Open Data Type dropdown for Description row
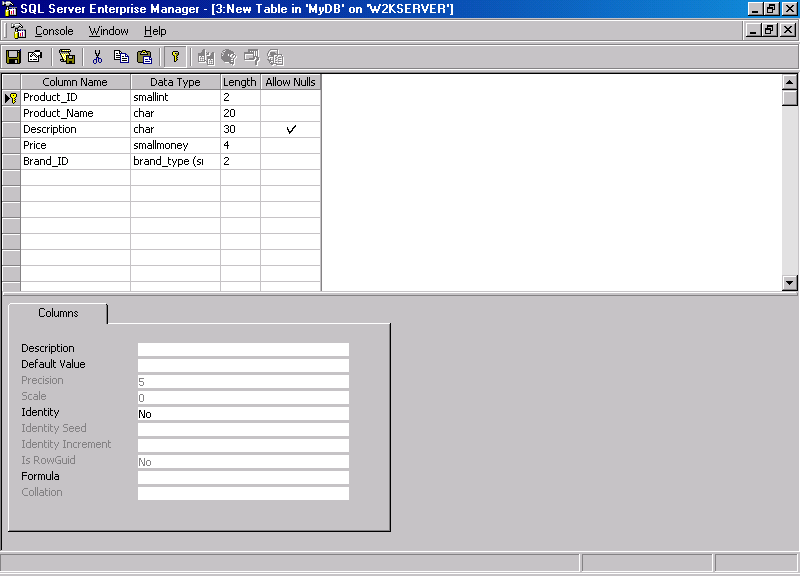 pyautogui.click(x=176, y=129)
